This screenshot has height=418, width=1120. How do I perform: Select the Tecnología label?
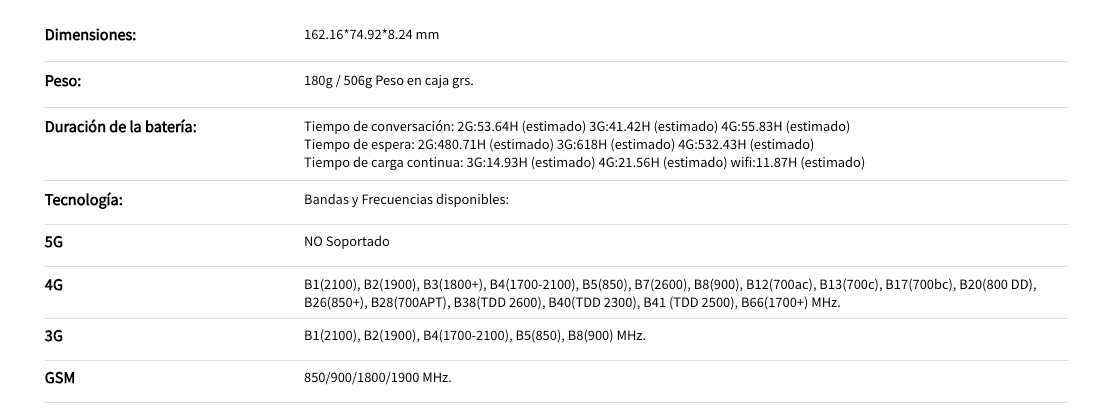pos(84,200)
